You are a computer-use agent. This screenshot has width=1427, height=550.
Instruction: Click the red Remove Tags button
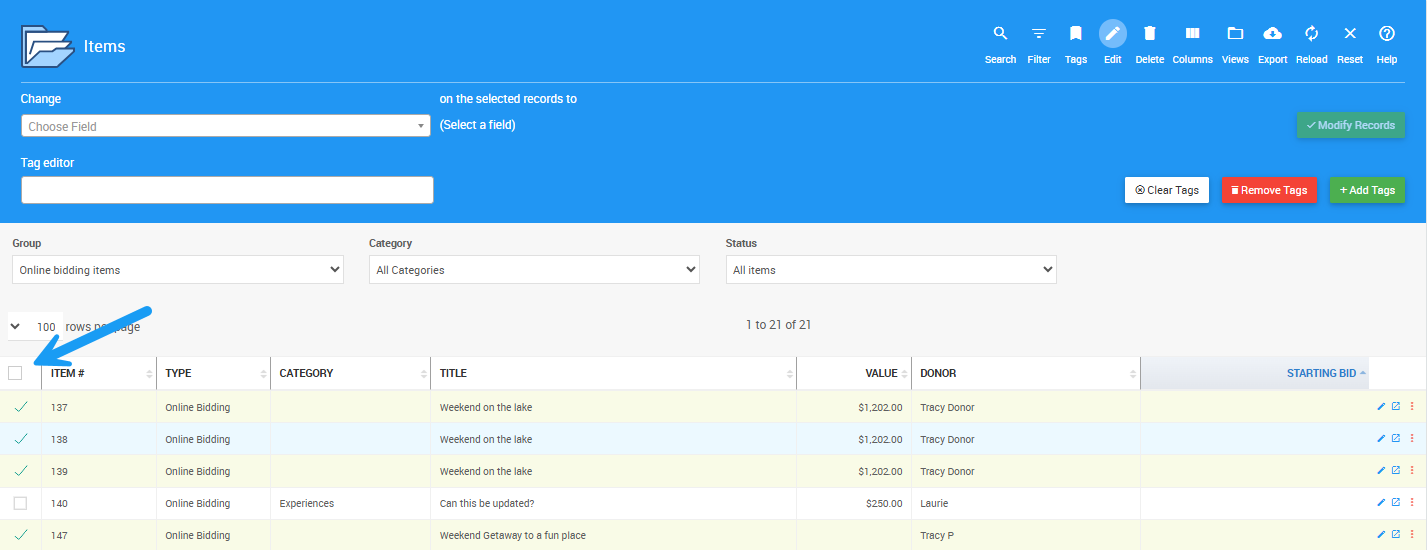[1269, 190]
